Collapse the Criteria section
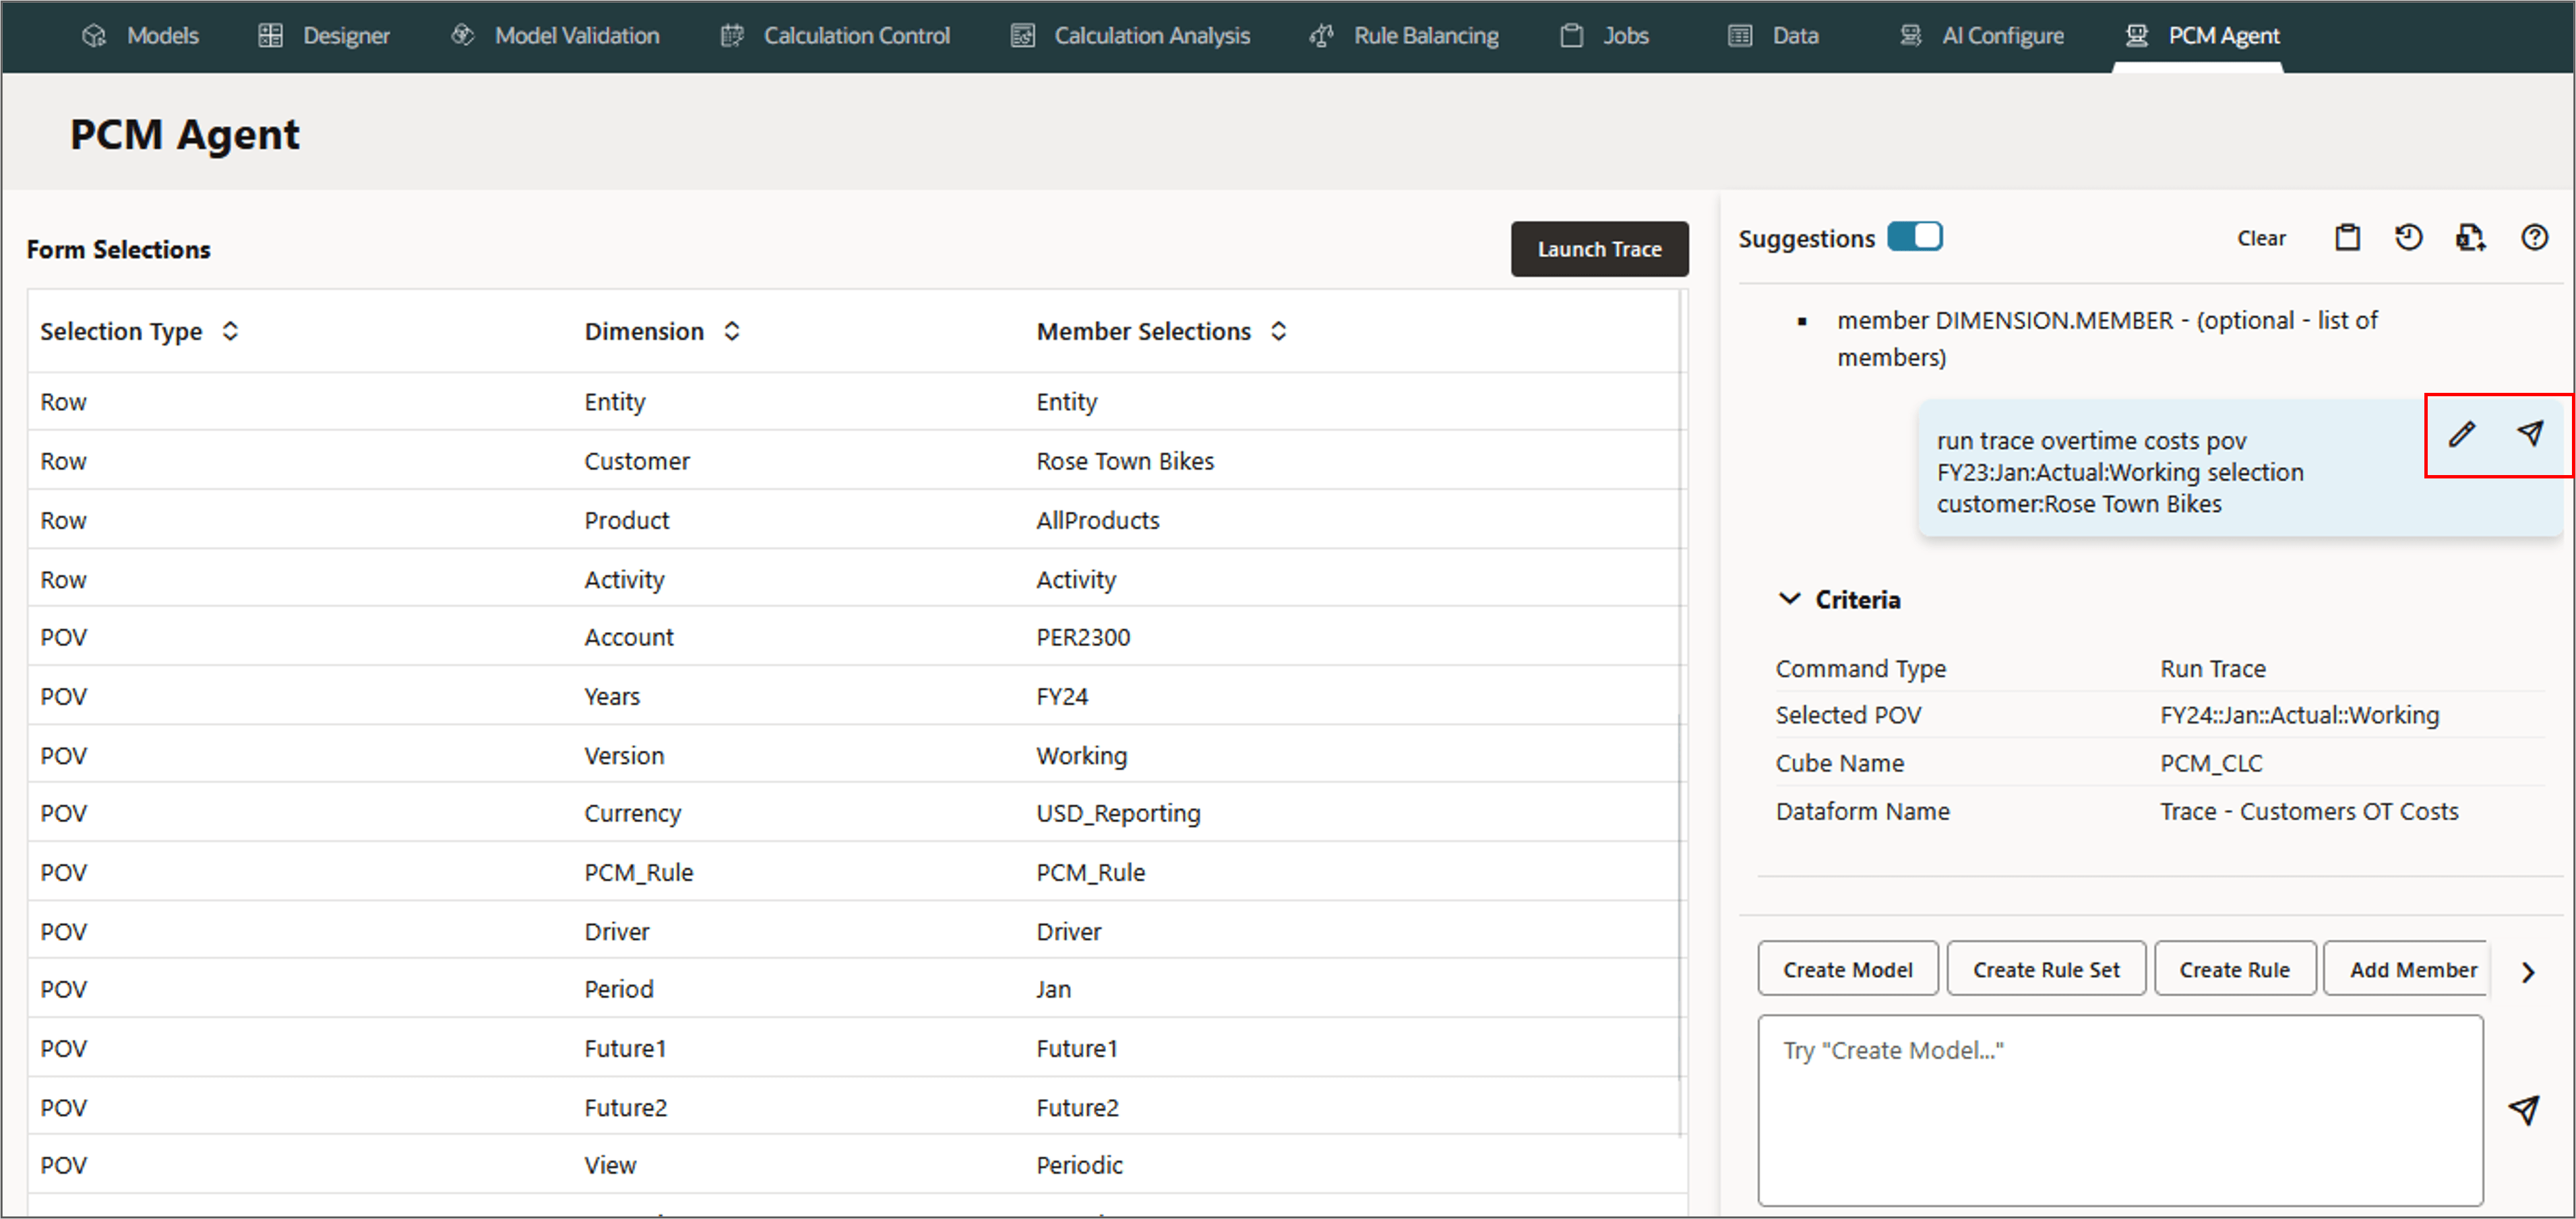 tap(1789, 599)
